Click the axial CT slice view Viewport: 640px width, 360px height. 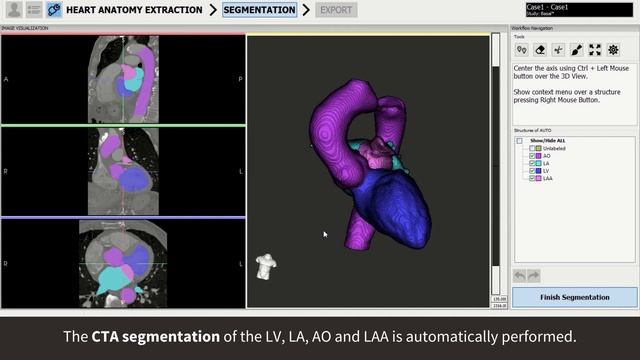click(x=123, y=264)
